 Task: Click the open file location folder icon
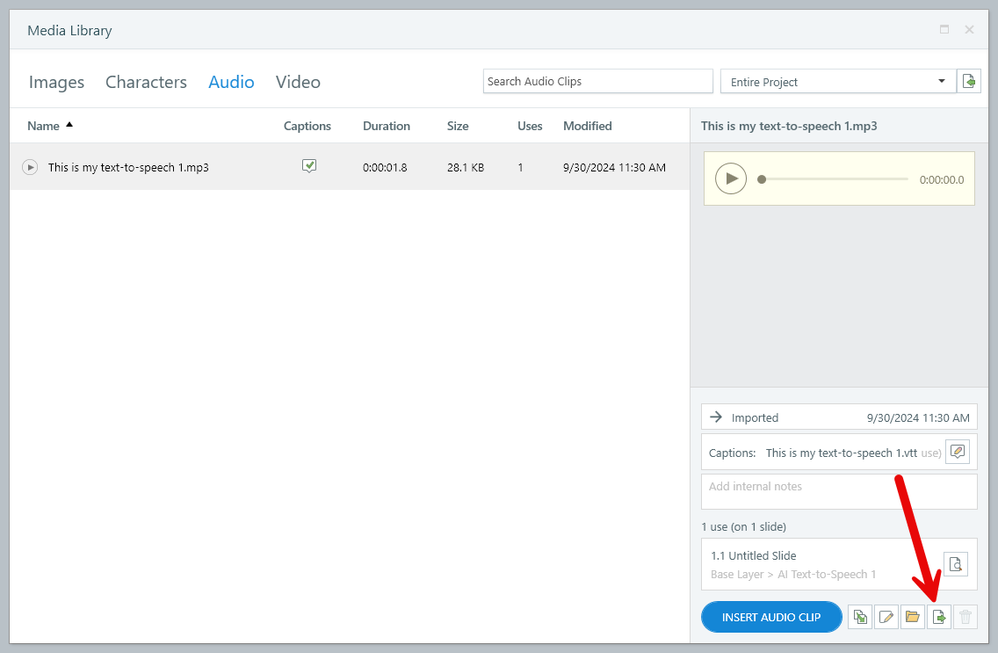click(912, 617)
